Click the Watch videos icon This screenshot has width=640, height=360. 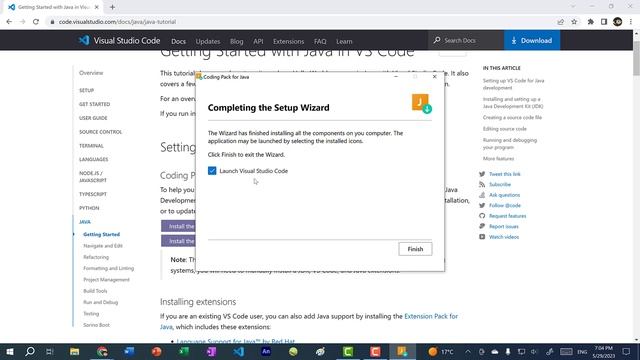[x=482, y=237]
